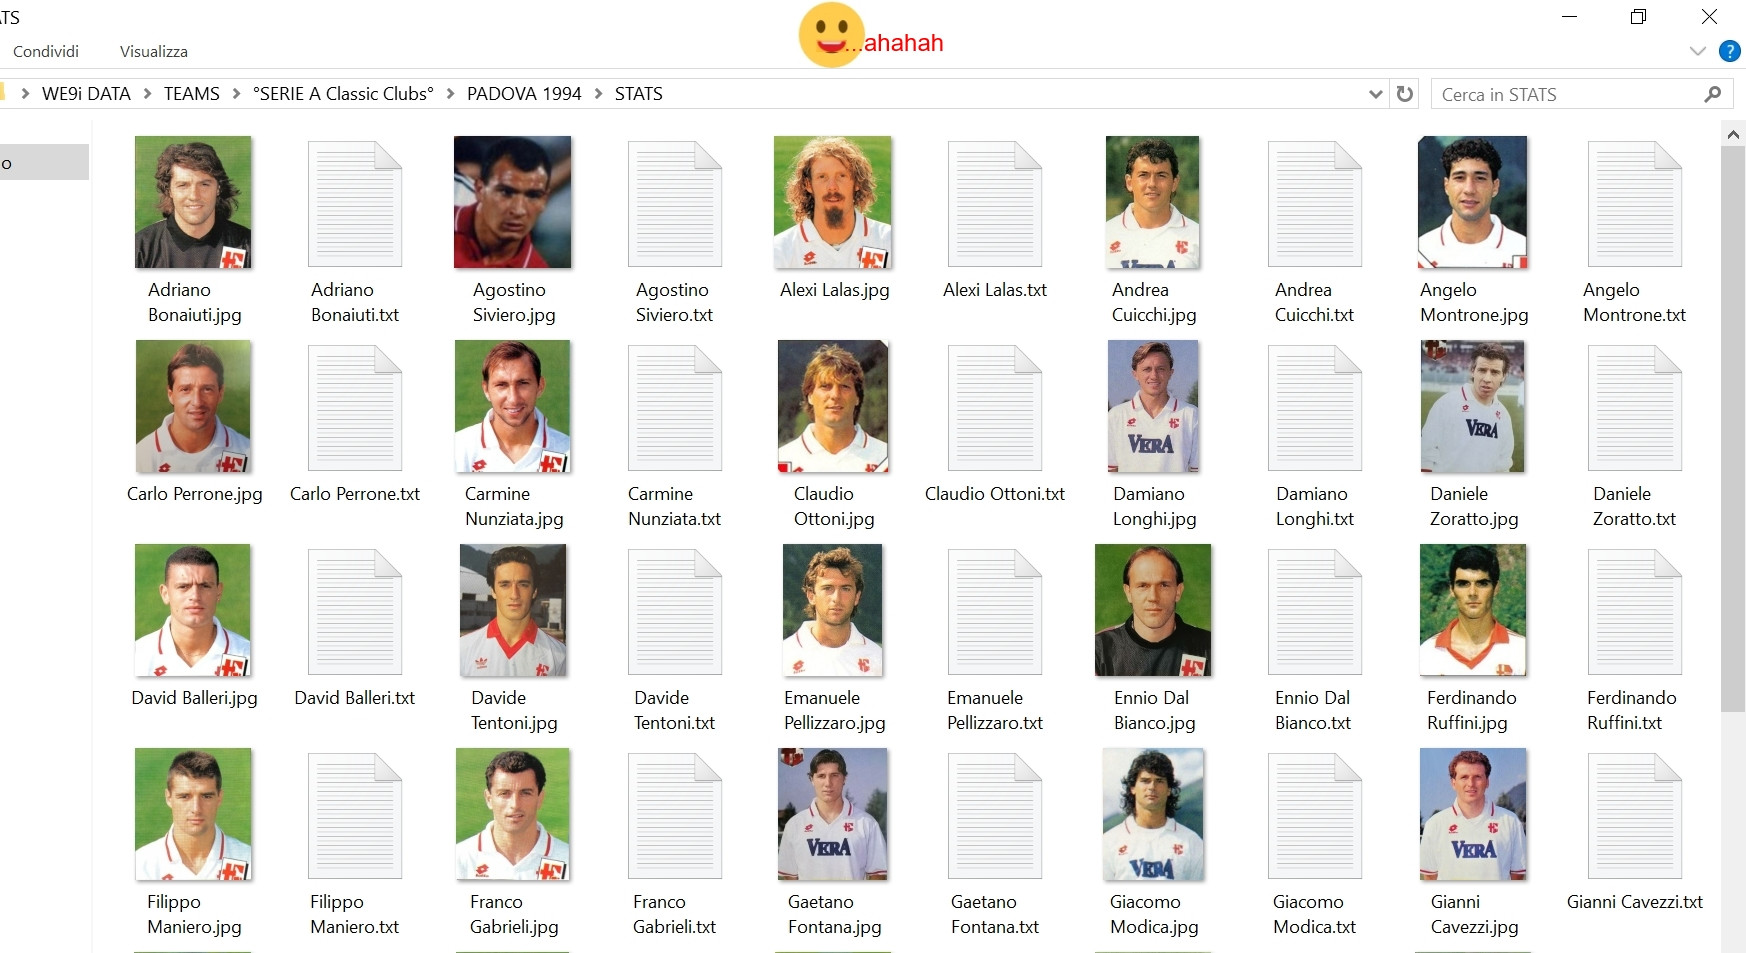Viewport: 1746px width, 953px height.
Task: Click the refresh button next to address bar
Action: pos(1405,94)
